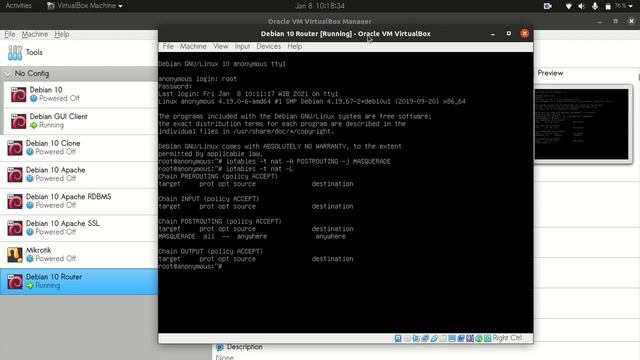Click the Running status under Debian GUI Client

[x=51, y=125]
